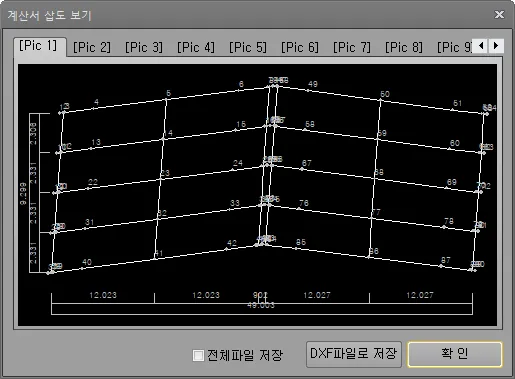This screenshot has width=515, height=379.
Task: Click node label 87 in the diagram
Action: pos(446,260)
